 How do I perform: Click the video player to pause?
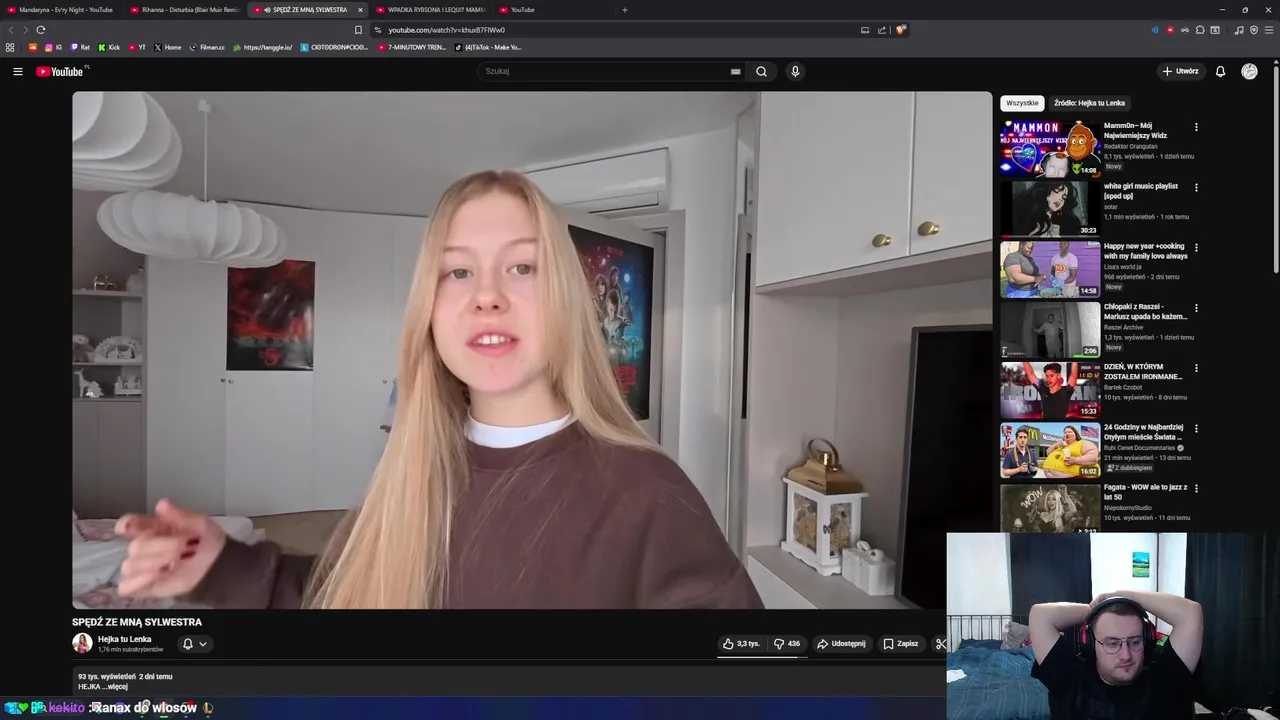pyautogui.click(x=532, y=350)
